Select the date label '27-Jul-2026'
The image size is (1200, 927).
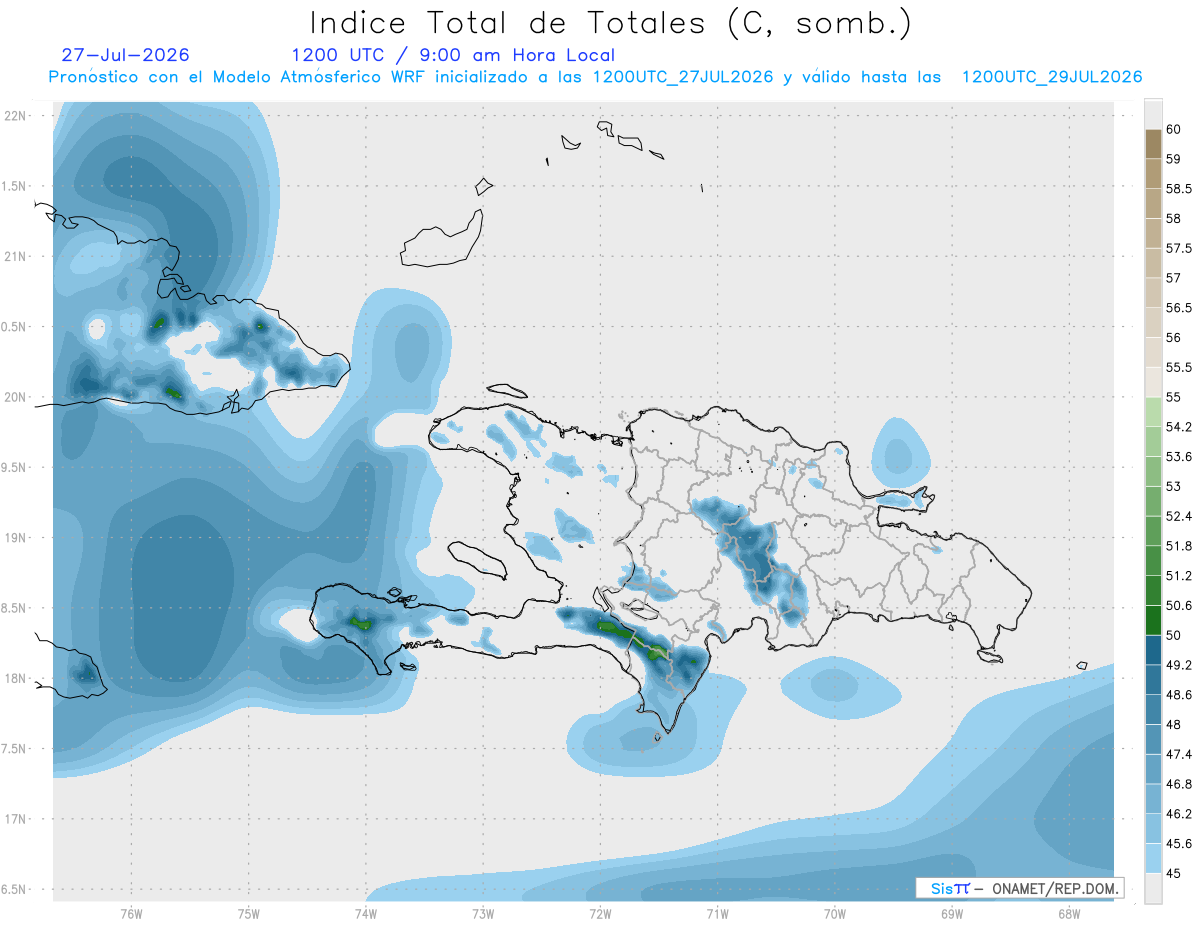[x=125, y=55]
